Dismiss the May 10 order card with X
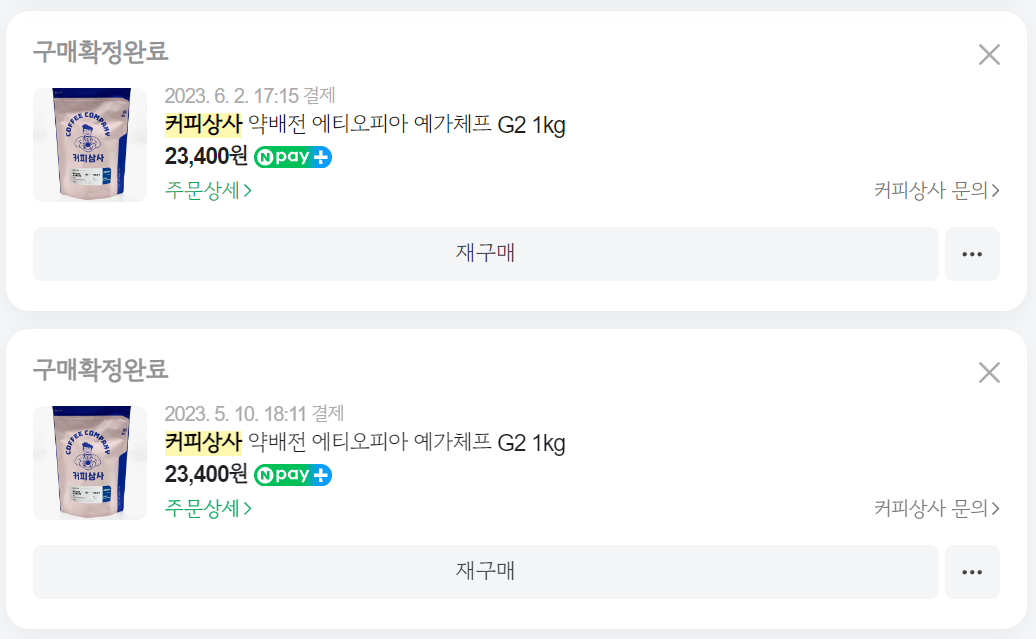This screenshot has width=1036, height=639. coord(989,372)
